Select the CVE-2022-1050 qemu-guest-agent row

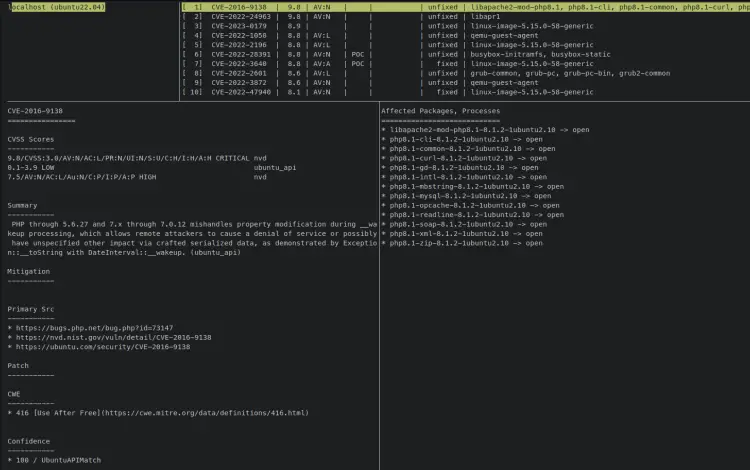tap(360, 35)
